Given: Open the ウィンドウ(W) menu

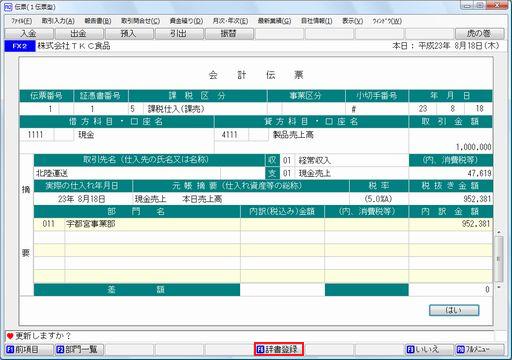Looking at the screenshot, I should tap(387, 21).
